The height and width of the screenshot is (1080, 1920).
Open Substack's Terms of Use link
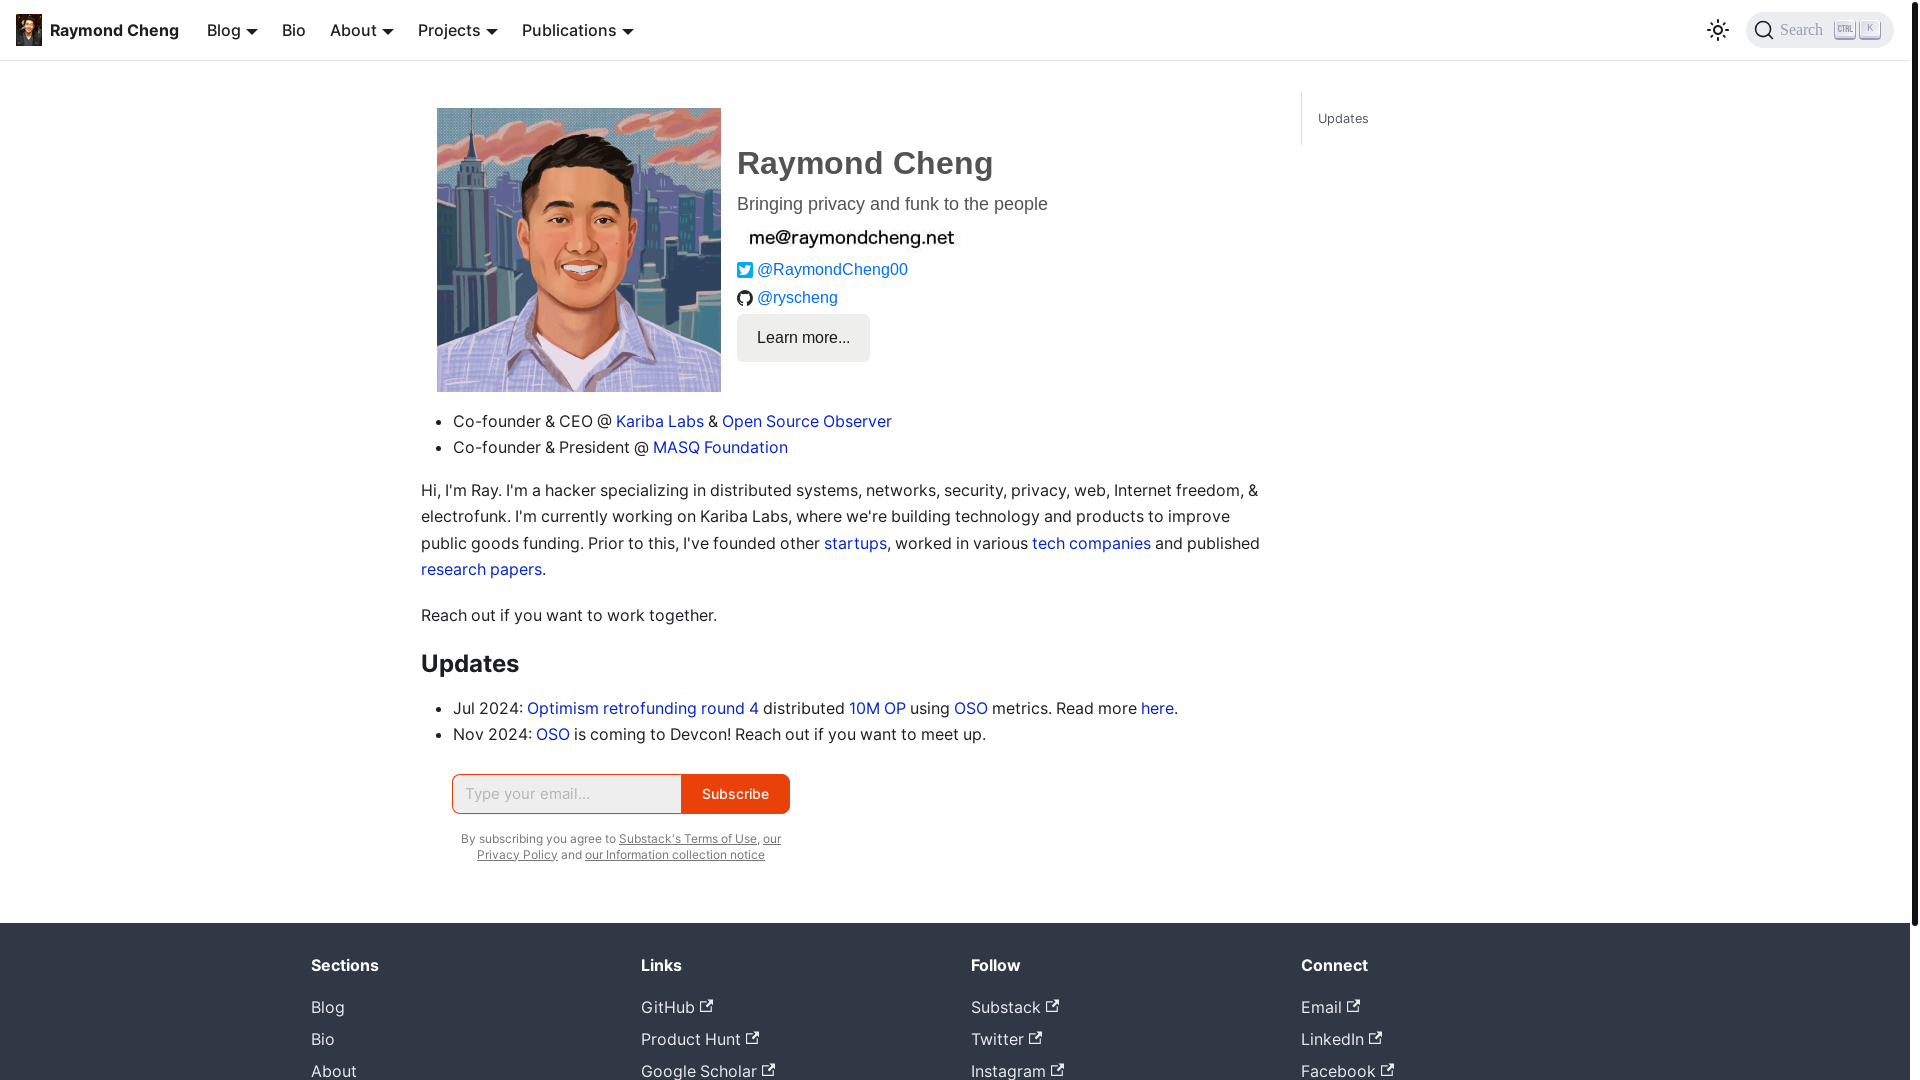tap(687, 839)
